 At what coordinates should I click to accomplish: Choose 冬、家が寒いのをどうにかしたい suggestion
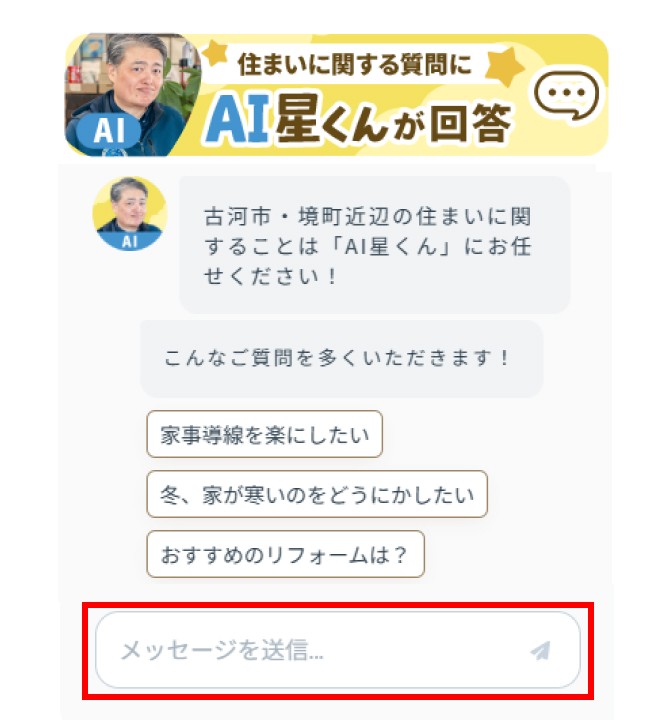317,494
